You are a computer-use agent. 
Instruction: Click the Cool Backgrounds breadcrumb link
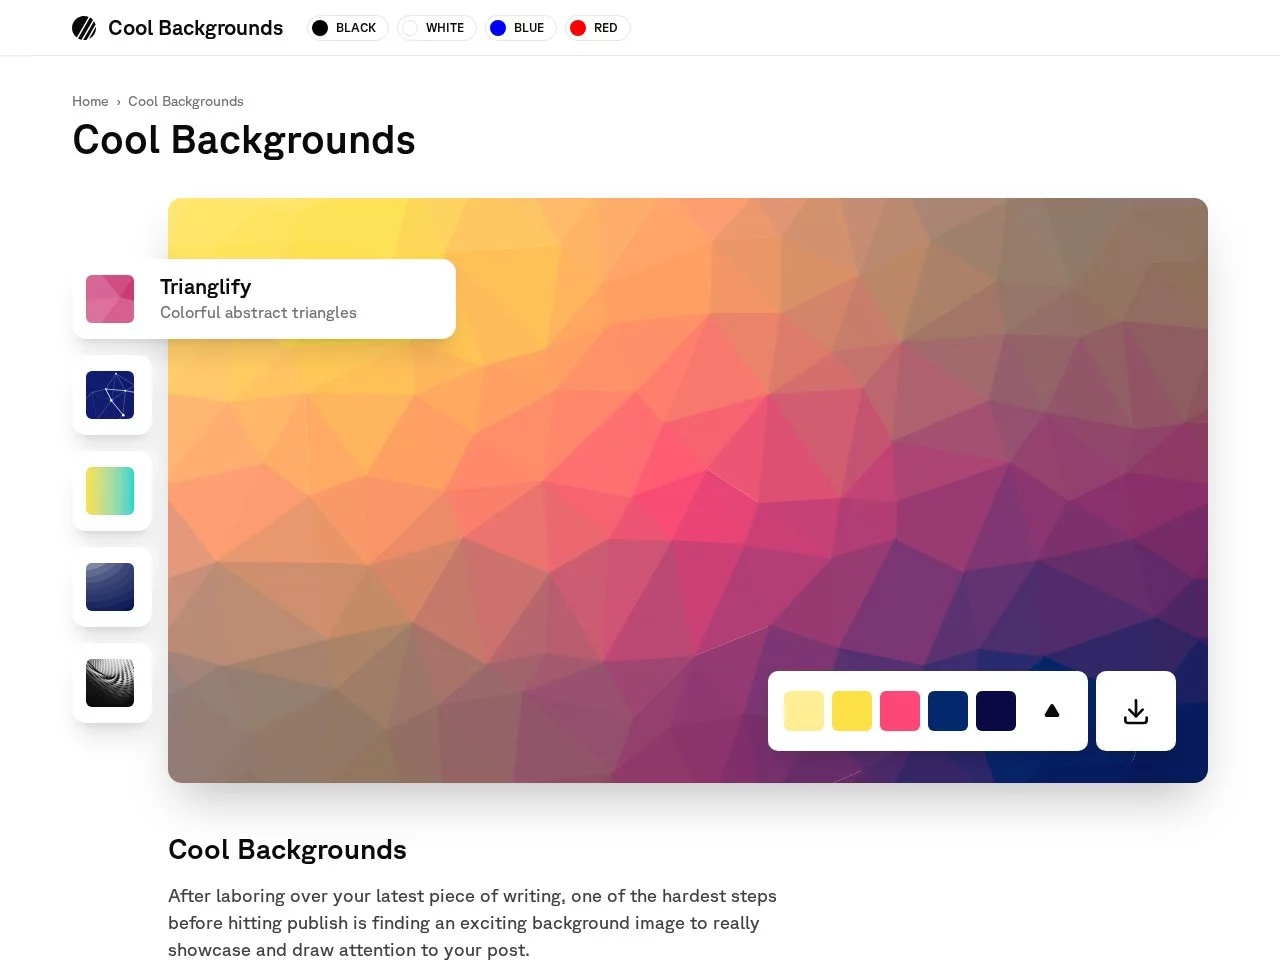point(186,101)
